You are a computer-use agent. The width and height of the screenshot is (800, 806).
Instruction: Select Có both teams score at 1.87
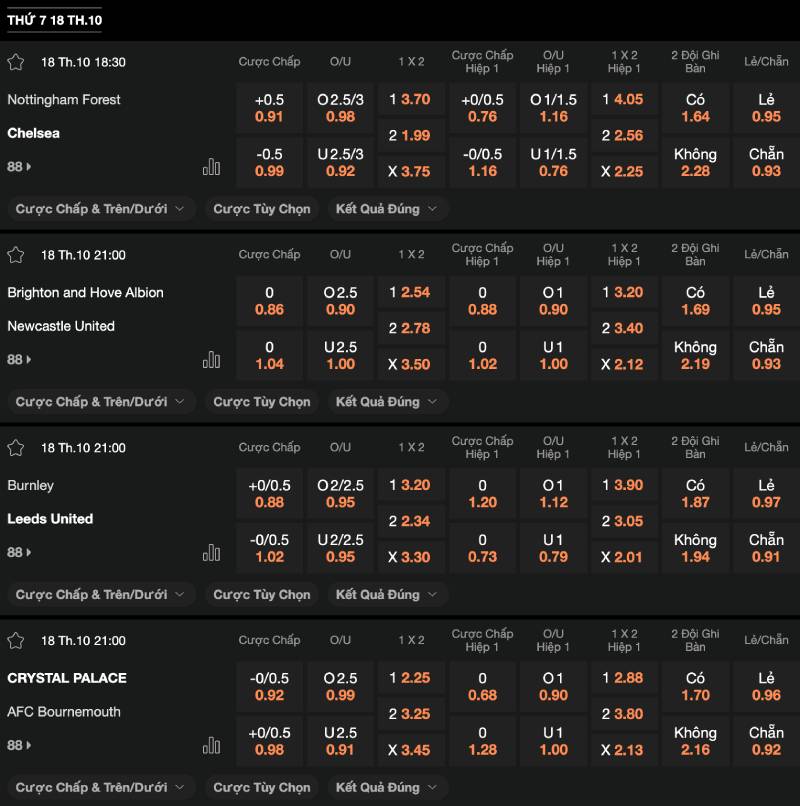point(695,494)
